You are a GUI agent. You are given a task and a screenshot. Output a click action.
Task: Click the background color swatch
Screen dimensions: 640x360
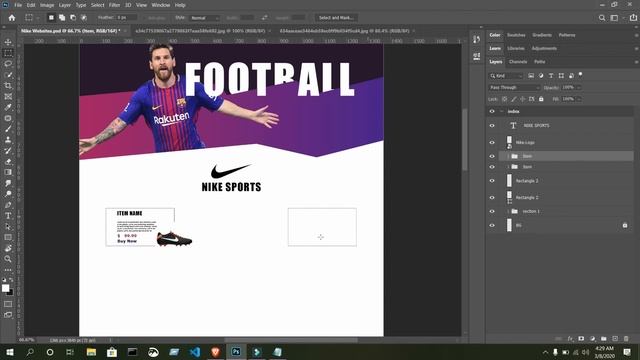pos(10,293)
